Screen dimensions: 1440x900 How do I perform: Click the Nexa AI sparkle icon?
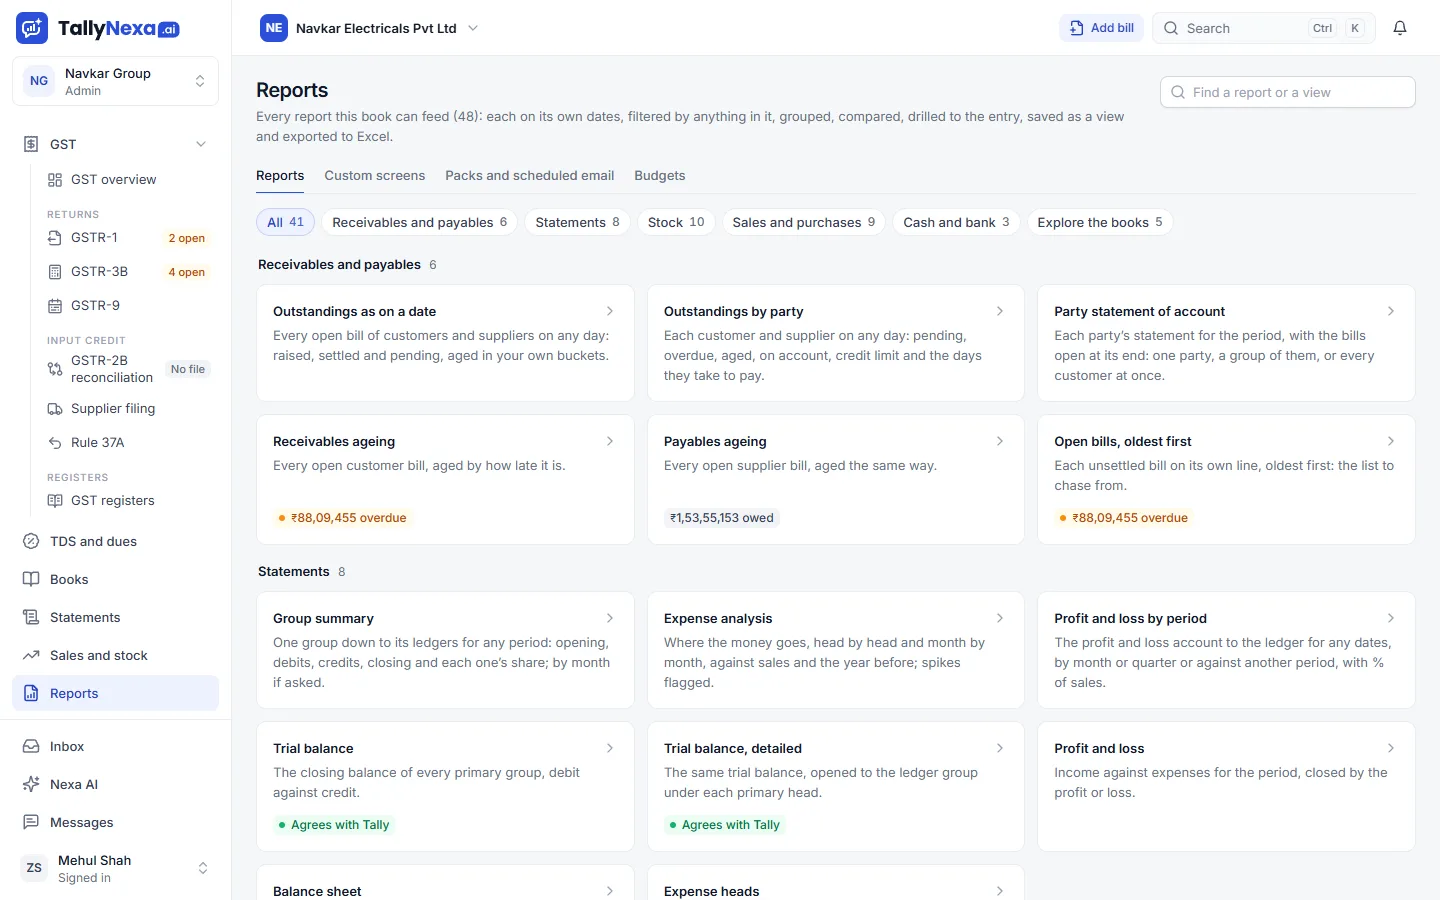tap(31, 785)
